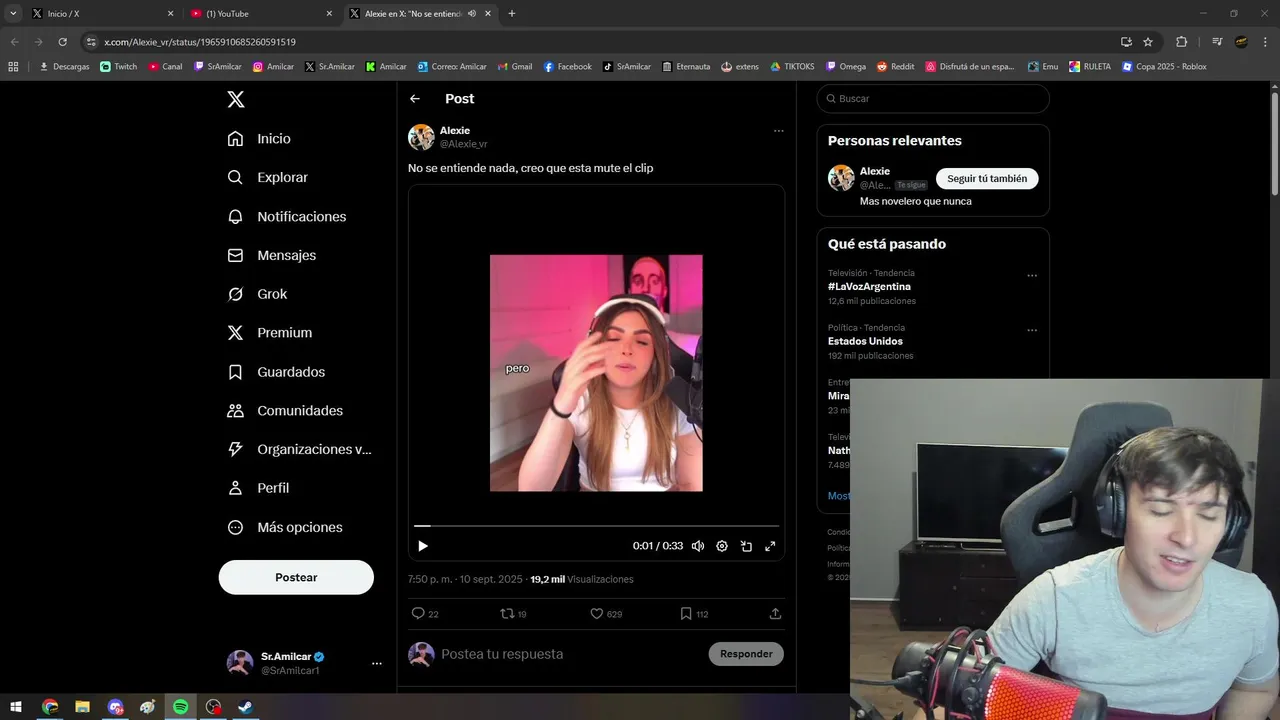
Task: Open video settings gear
Action: [722, 546]
